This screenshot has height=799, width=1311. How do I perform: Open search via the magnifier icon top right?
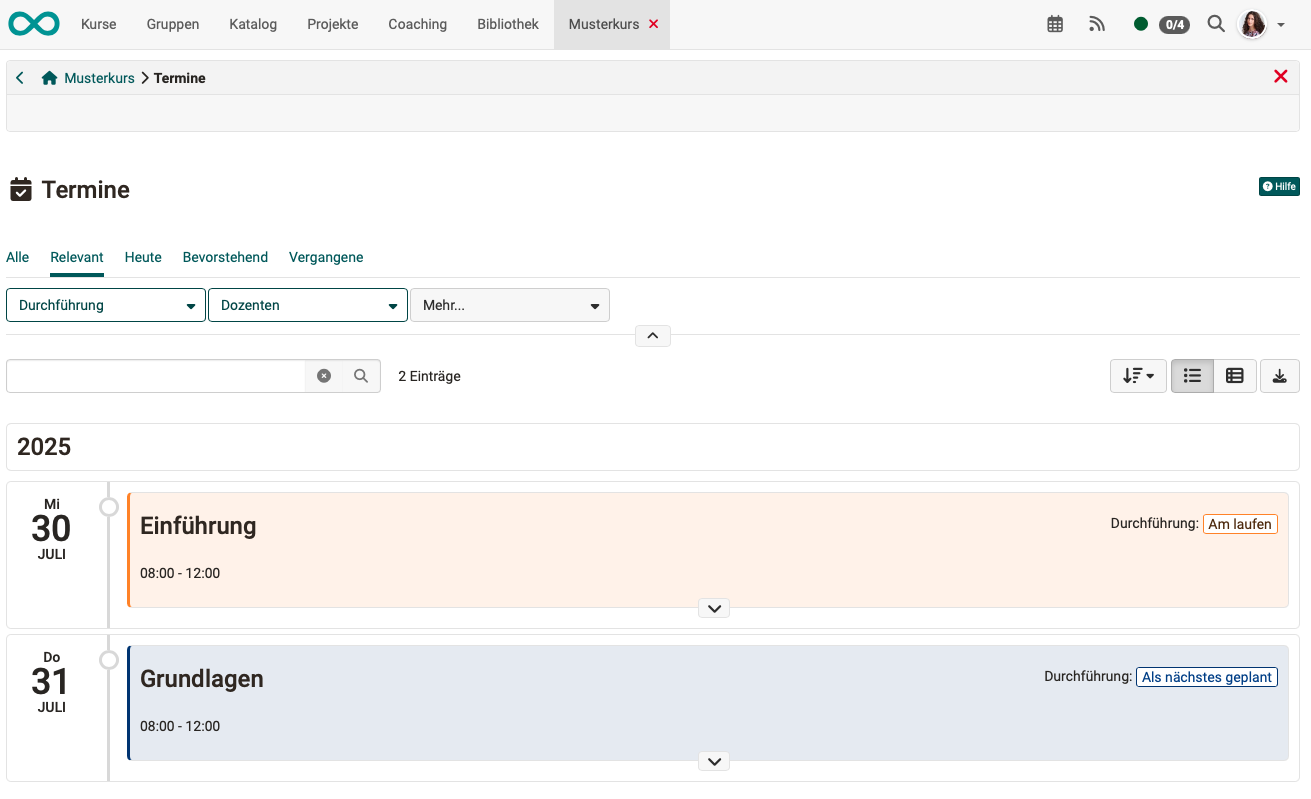click(1216, 23)
